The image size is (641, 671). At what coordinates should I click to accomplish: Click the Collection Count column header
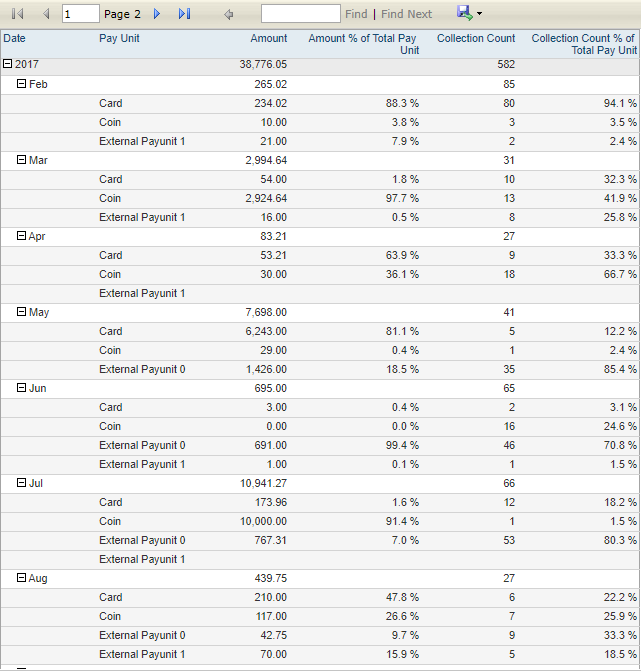476,38
